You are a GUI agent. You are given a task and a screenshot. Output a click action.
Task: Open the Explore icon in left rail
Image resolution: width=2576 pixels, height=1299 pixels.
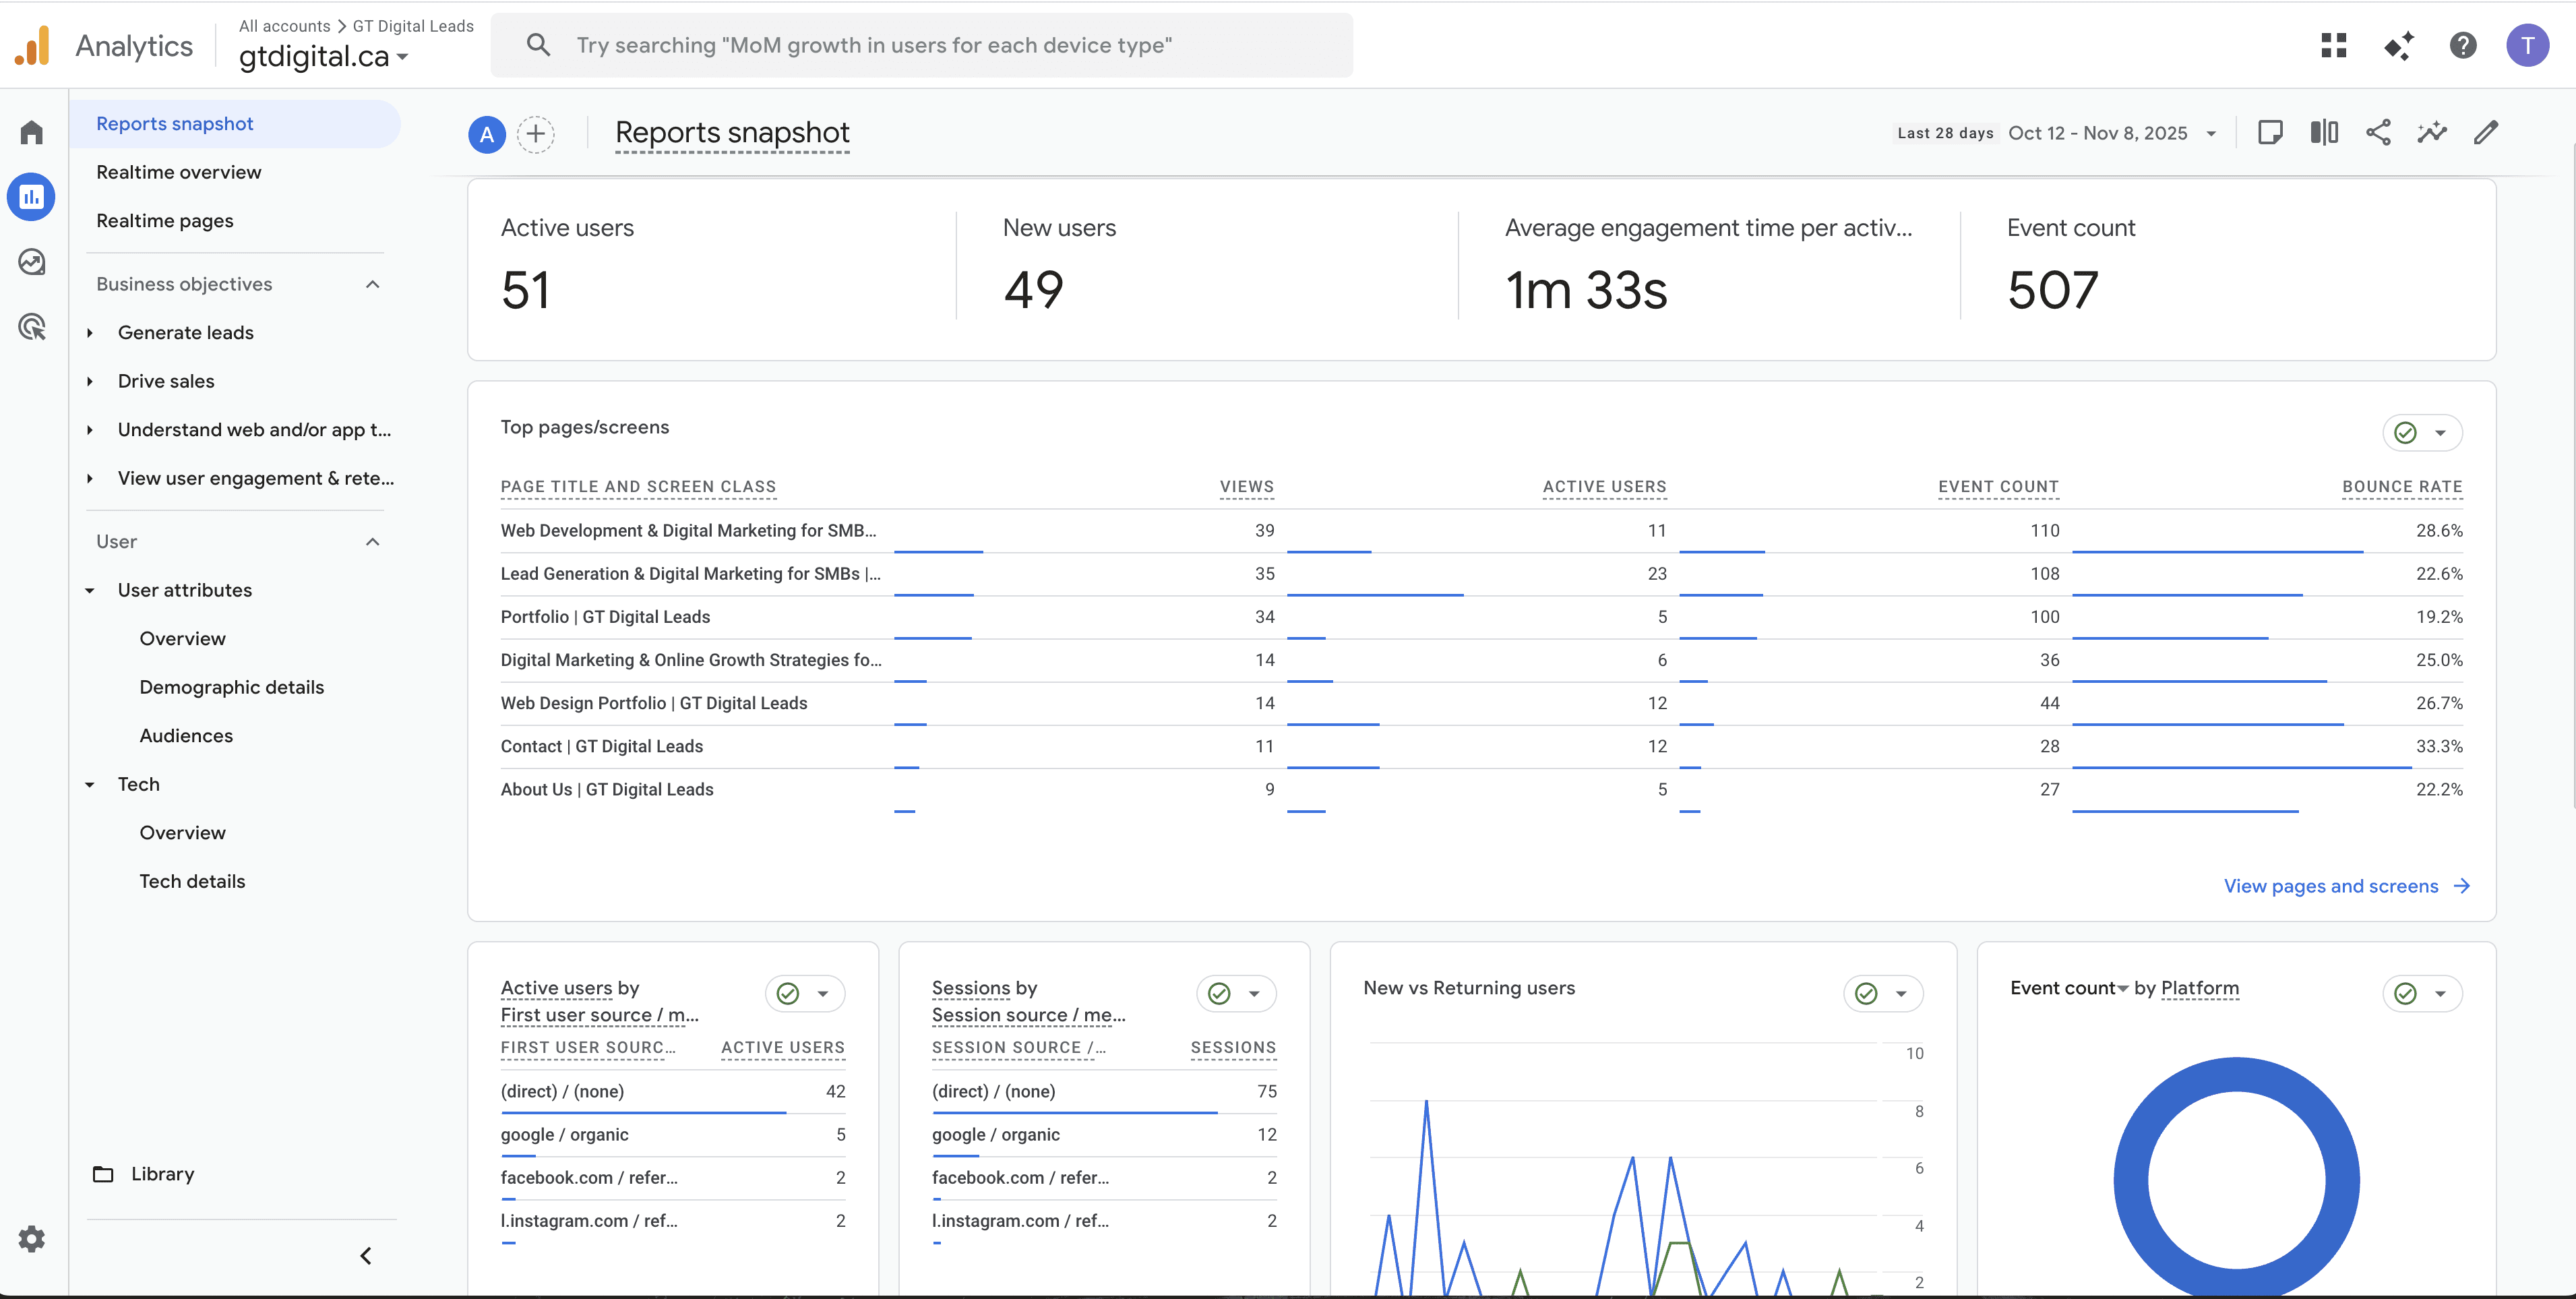click(x=32, y=262)
